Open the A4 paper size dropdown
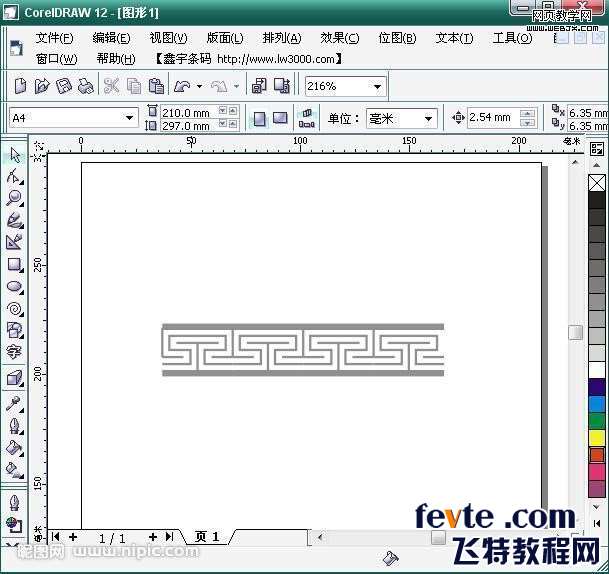This screenshot has height=574, width=609. click(129, 117)
